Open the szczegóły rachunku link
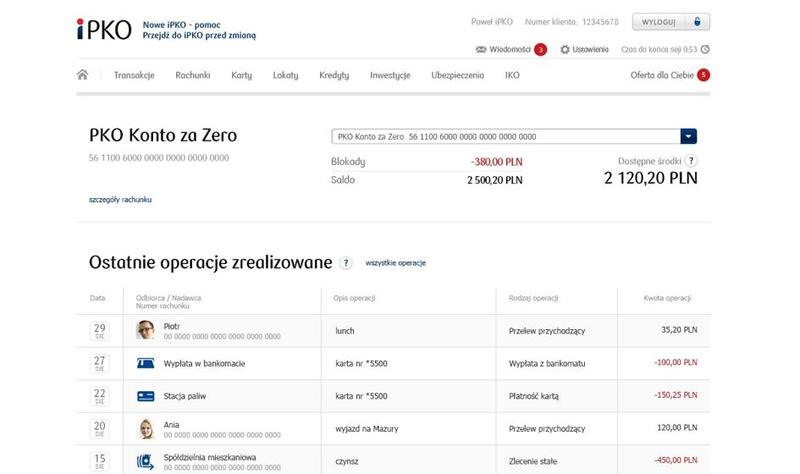800x474 pixels. [x=120, y=199]
